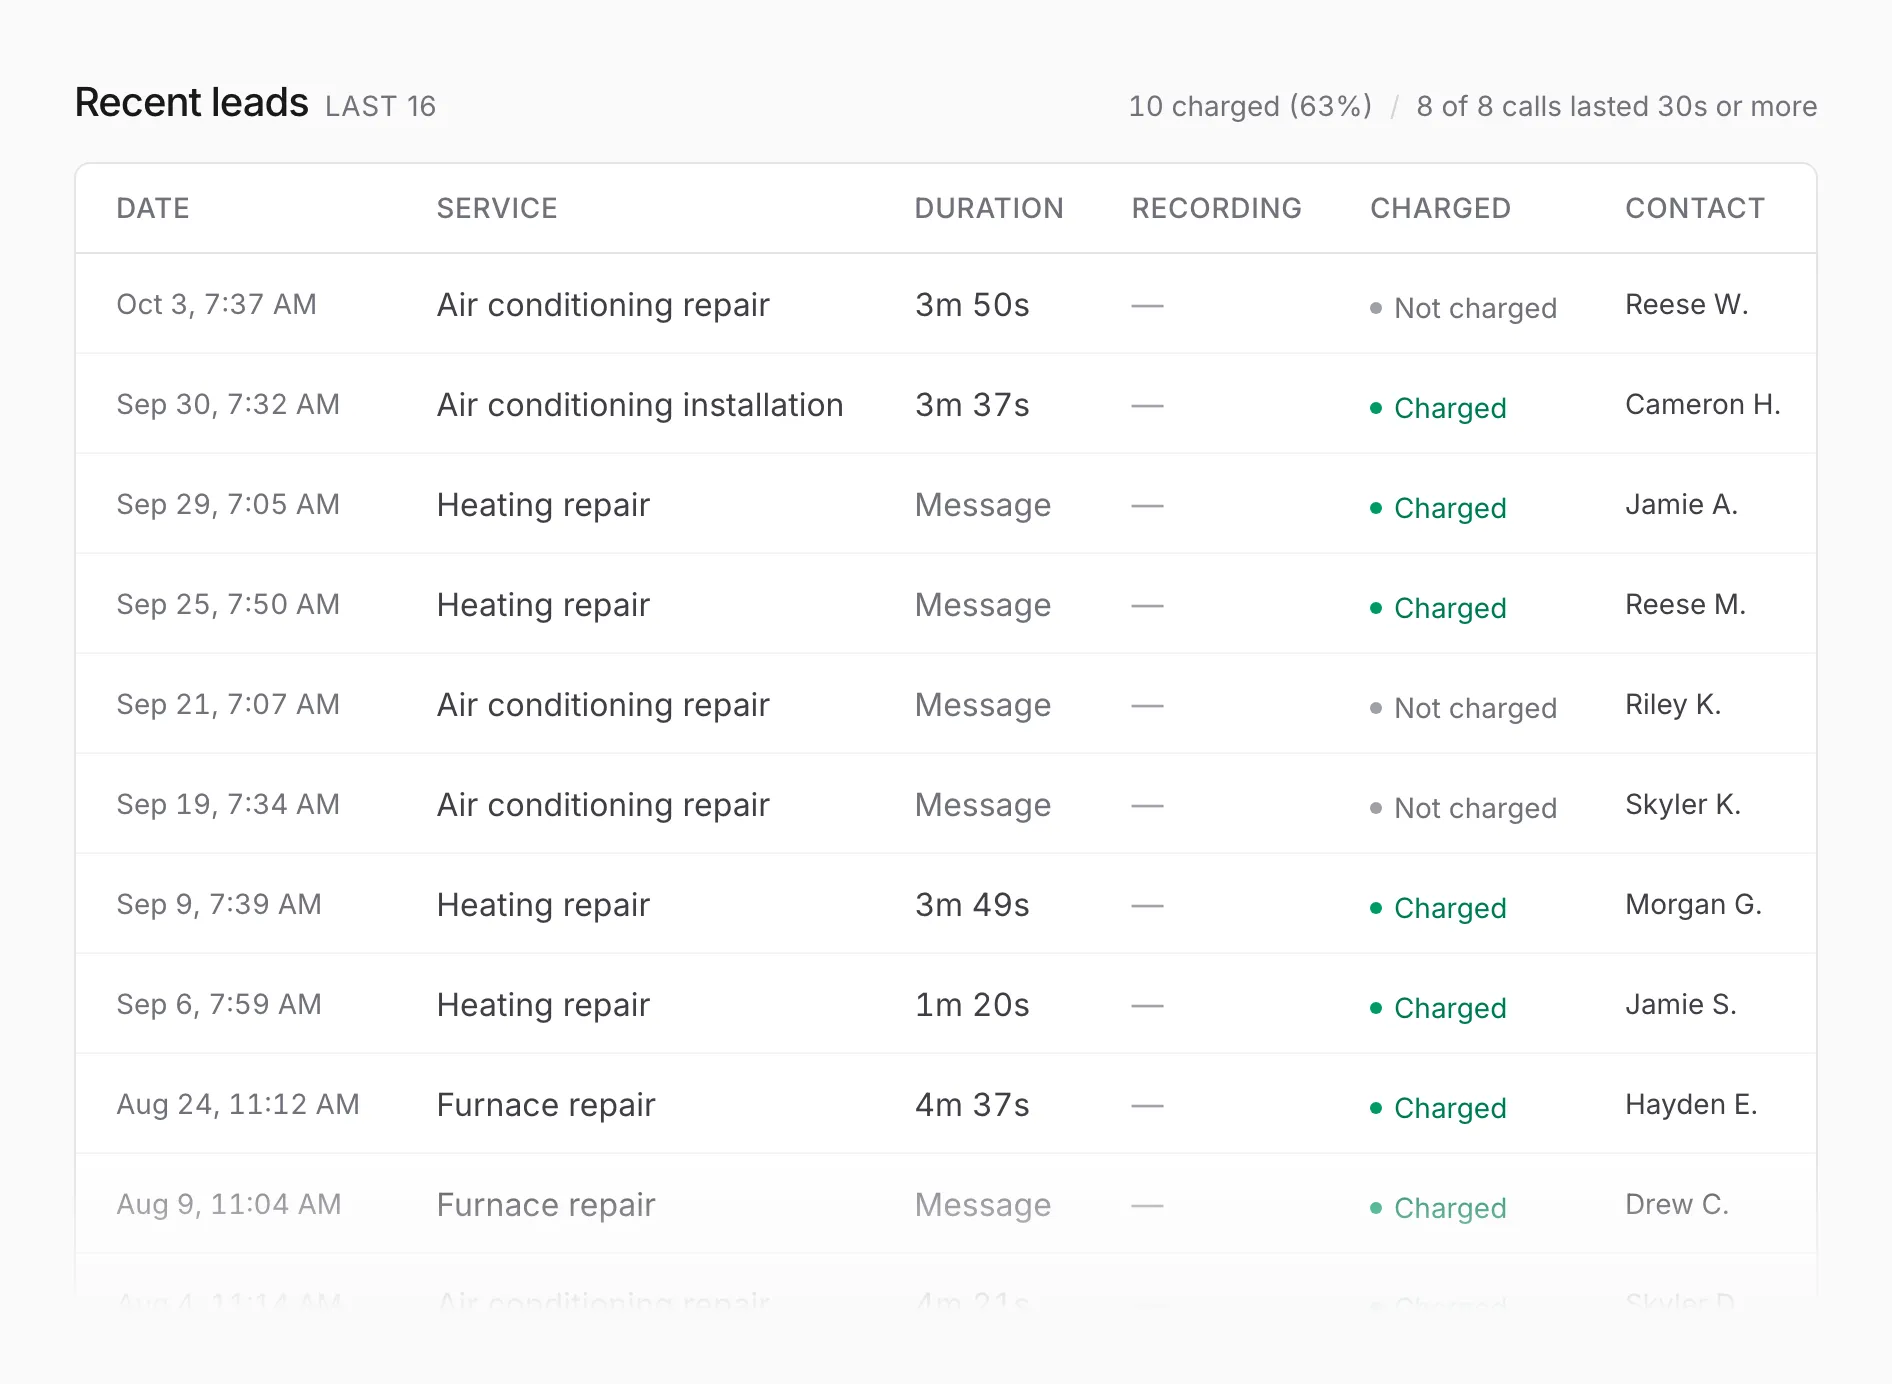Screen dimensions: 1892x1384
Task: Click Air conditioning repair in Sep 21 row
Action: tap(603, 705)
